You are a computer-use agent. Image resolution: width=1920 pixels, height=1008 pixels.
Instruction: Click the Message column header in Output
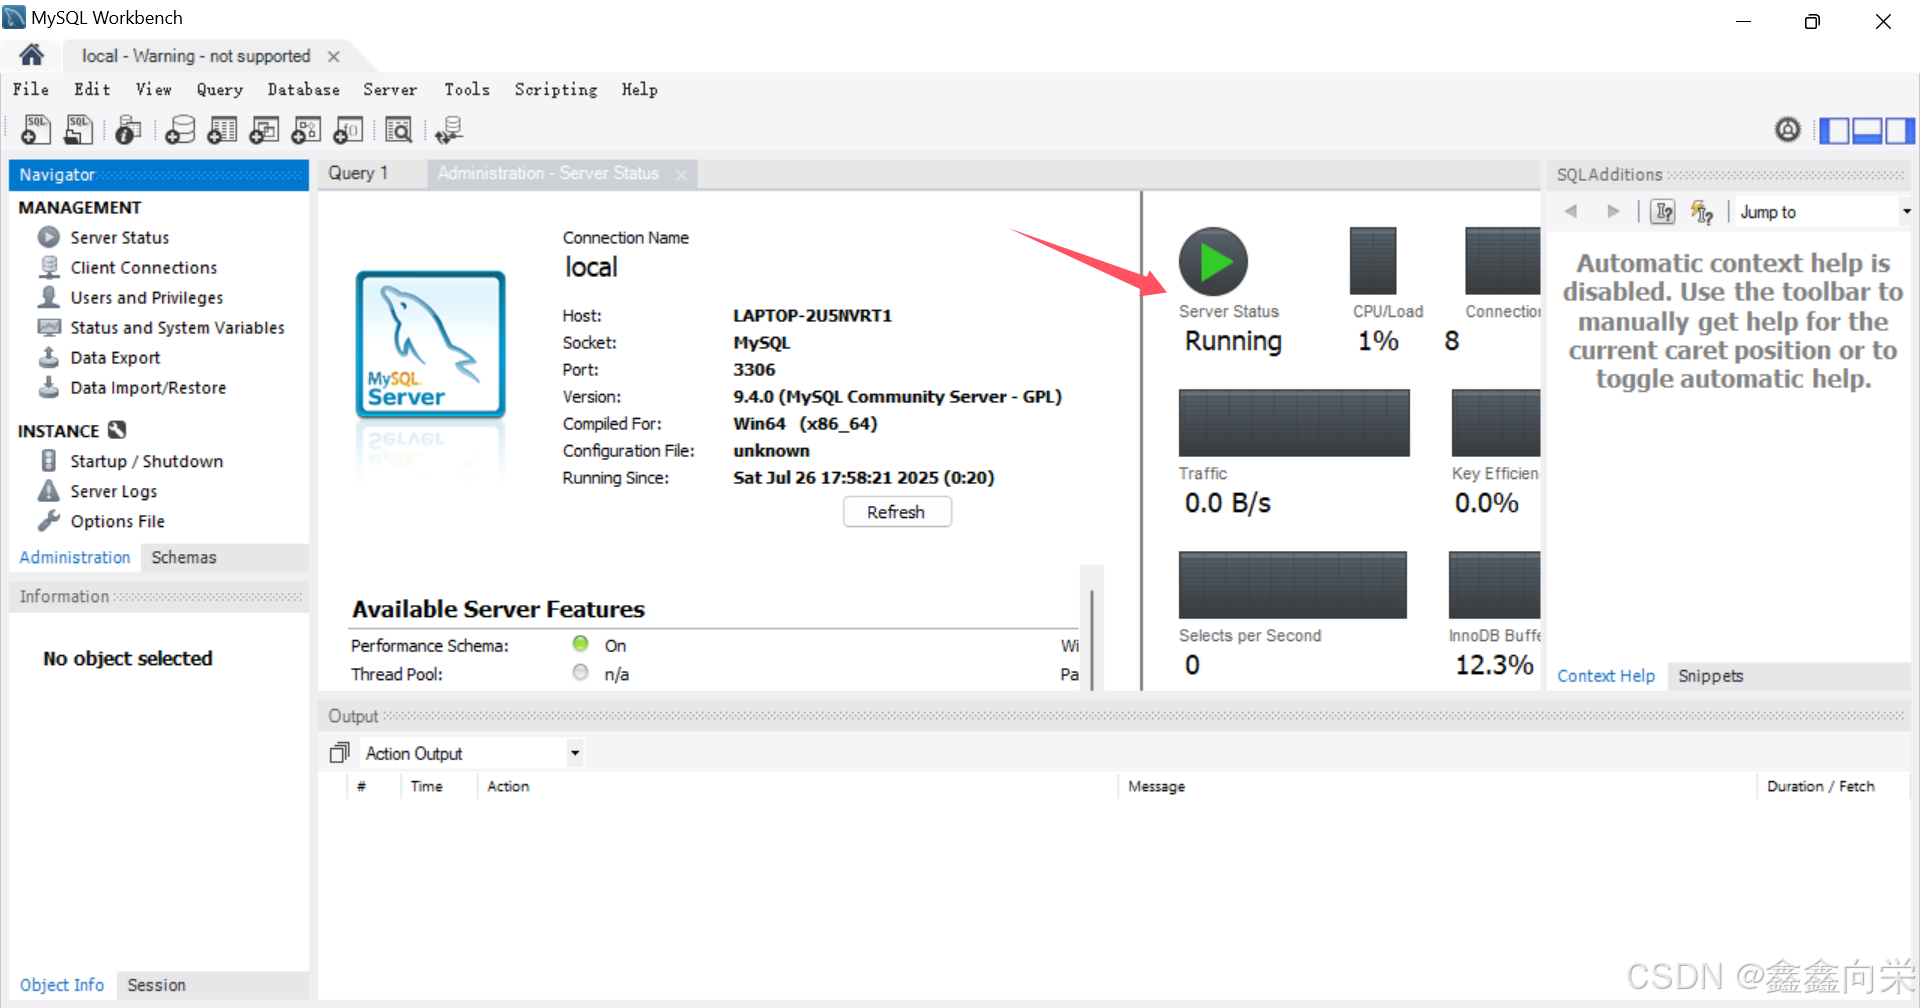point(1435,787)
